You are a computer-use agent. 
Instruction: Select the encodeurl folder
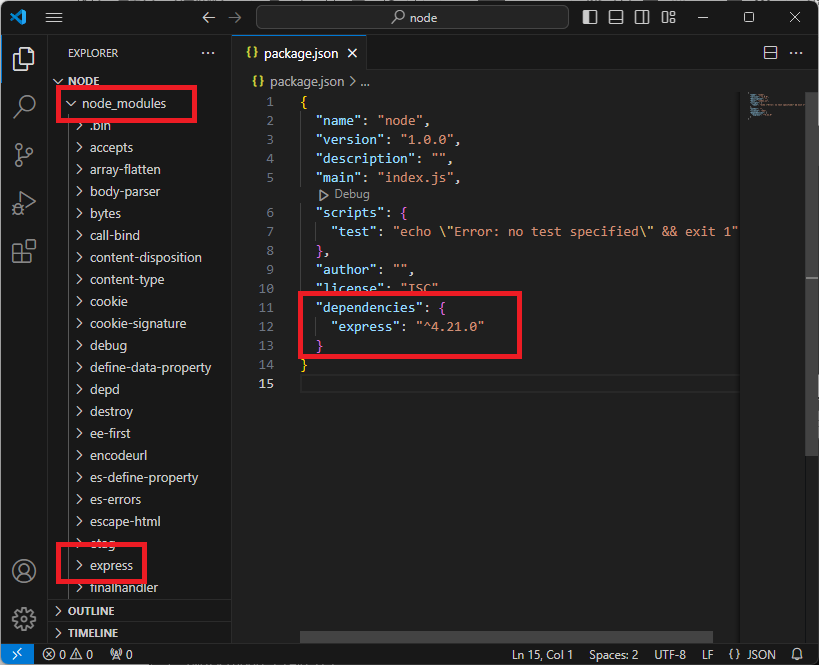(x=118, y=456)
